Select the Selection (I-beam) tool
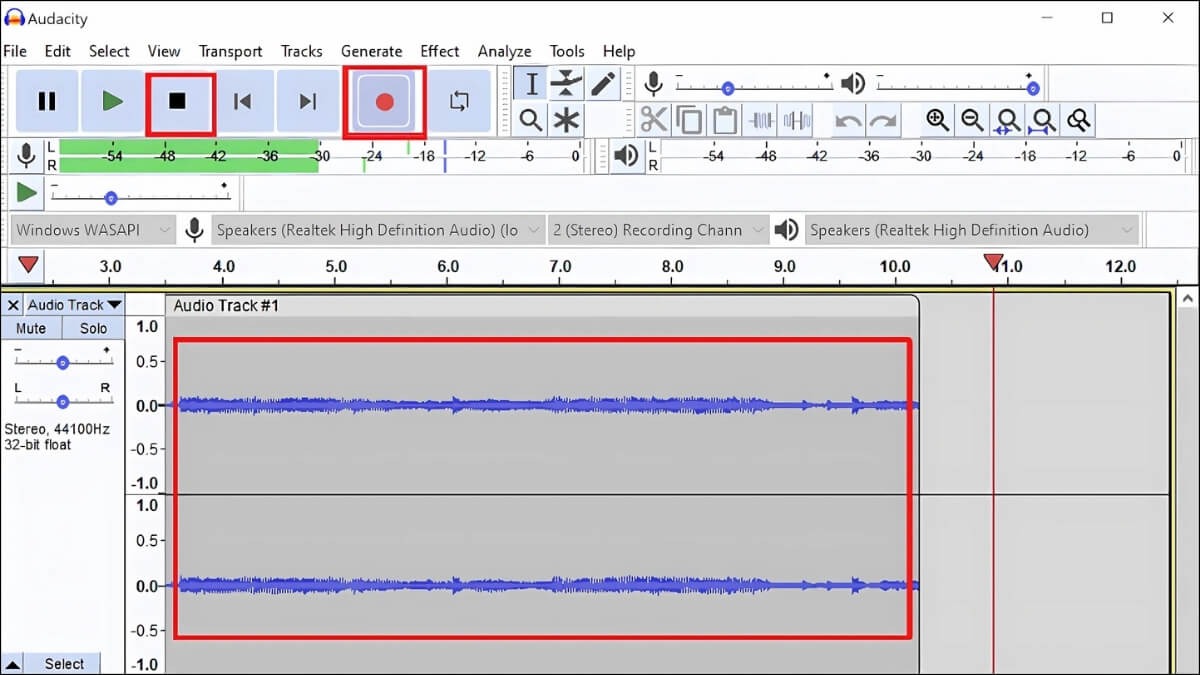This screenshot has width=1200, height=675. click(531, 84)
